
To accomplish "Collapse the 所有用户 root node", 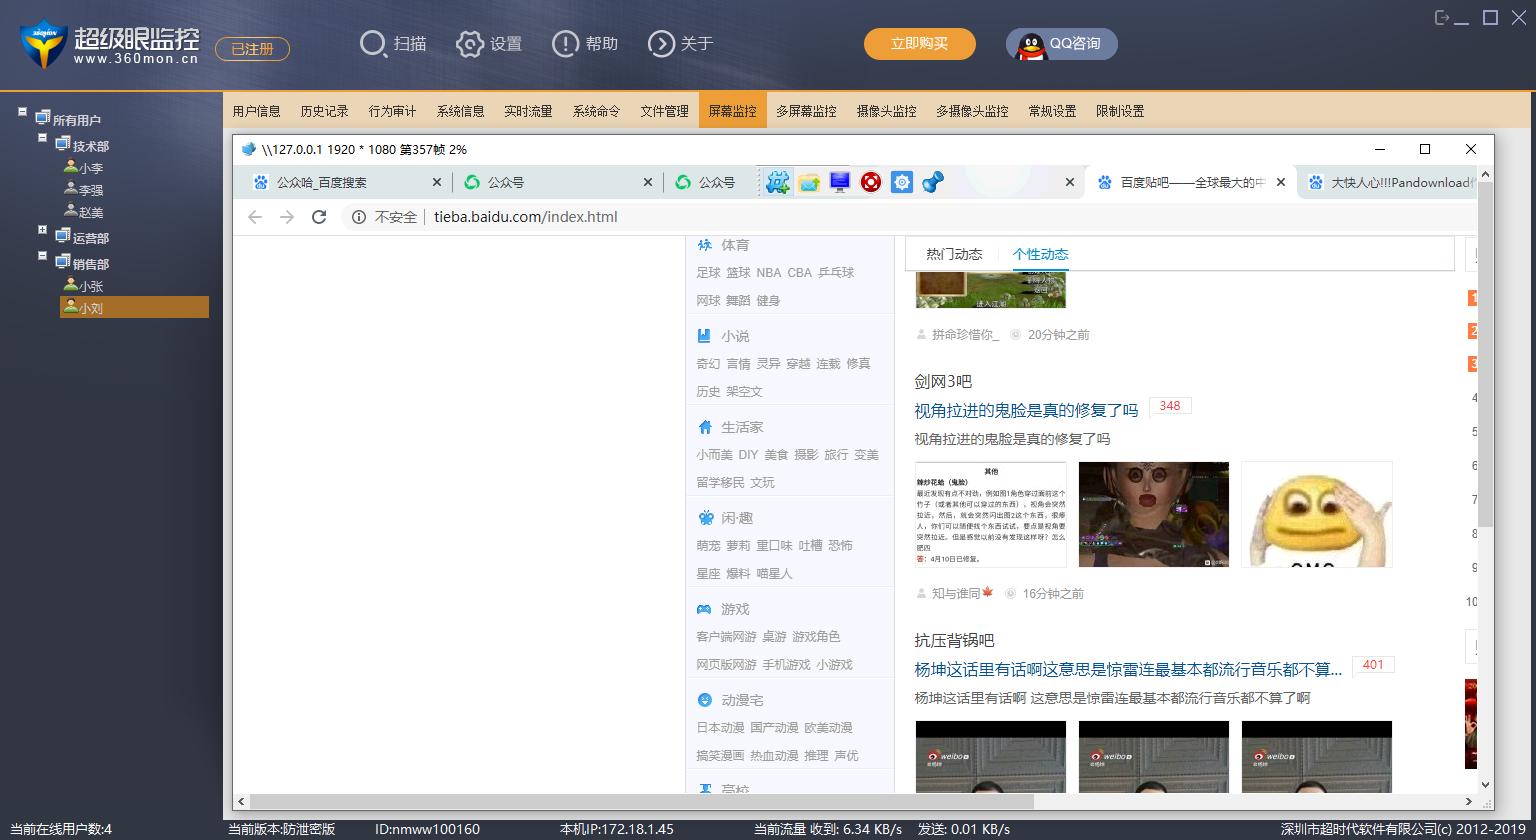I will (x=21, y=112).
